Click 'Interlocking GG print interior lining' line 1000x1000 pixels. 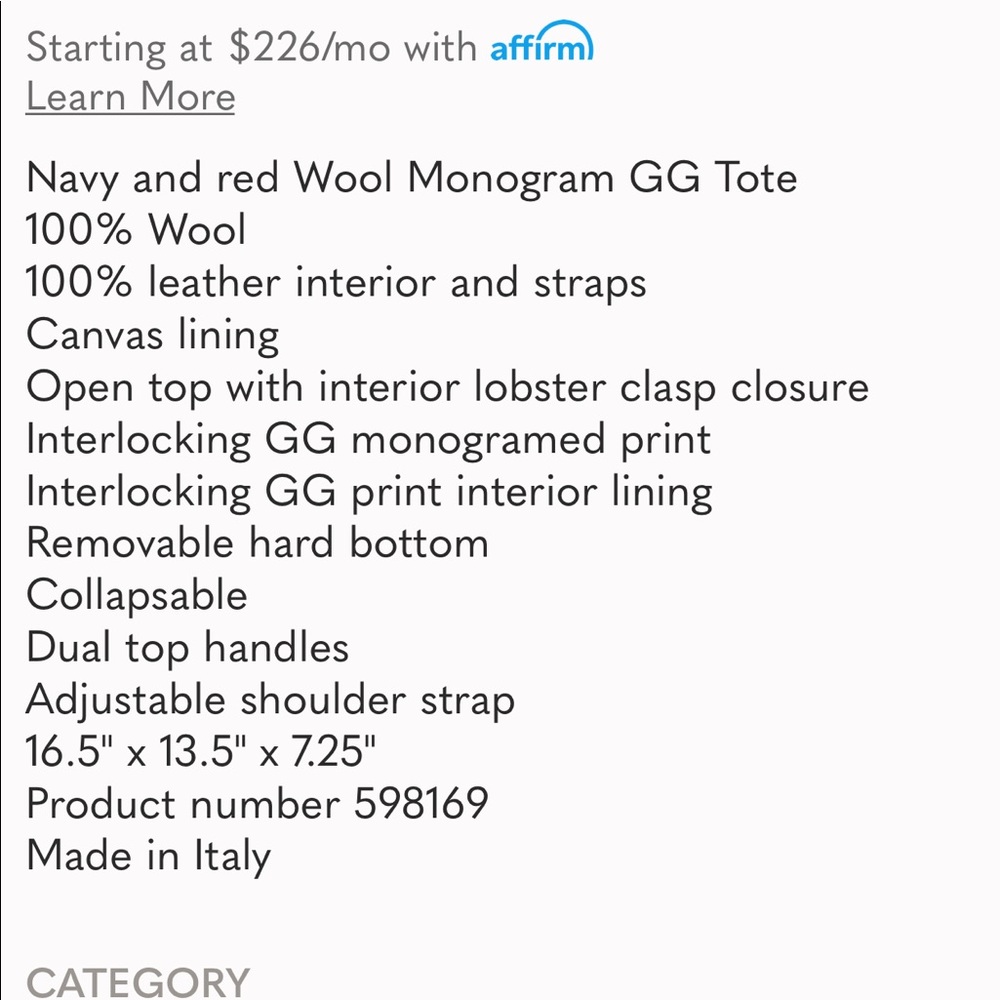[x=369, y=491]
